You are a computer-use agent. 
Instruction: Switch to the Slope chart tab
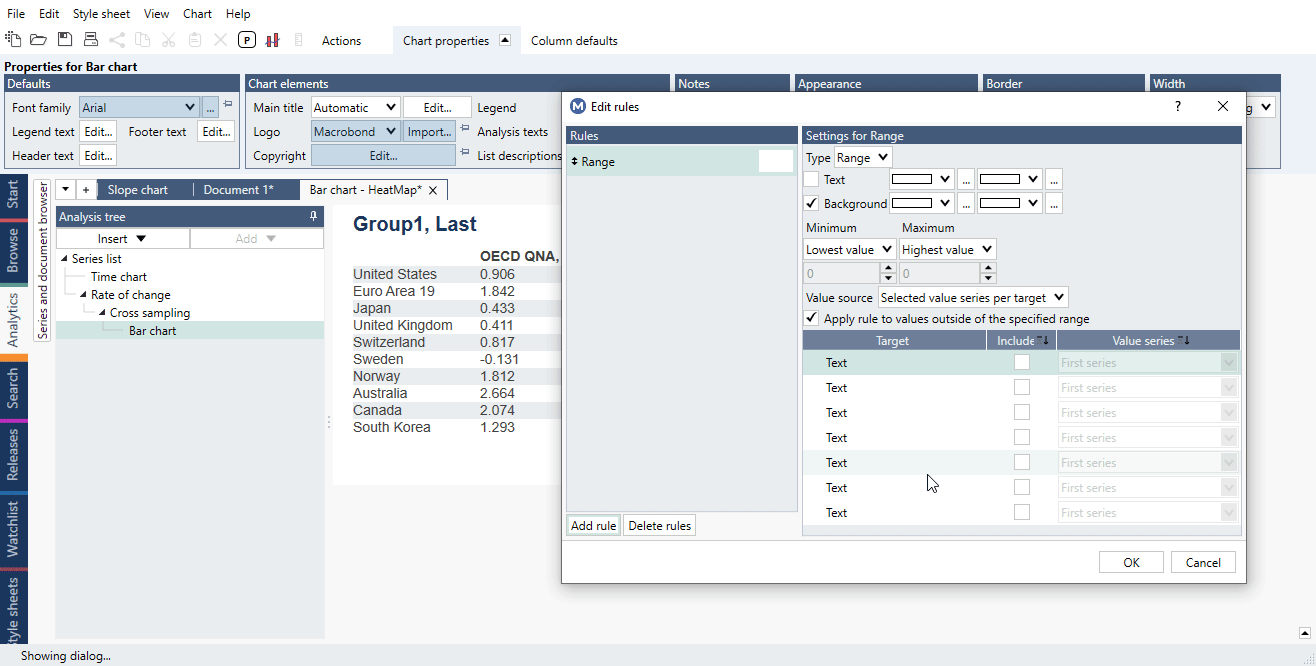click(x=138, y=190)
